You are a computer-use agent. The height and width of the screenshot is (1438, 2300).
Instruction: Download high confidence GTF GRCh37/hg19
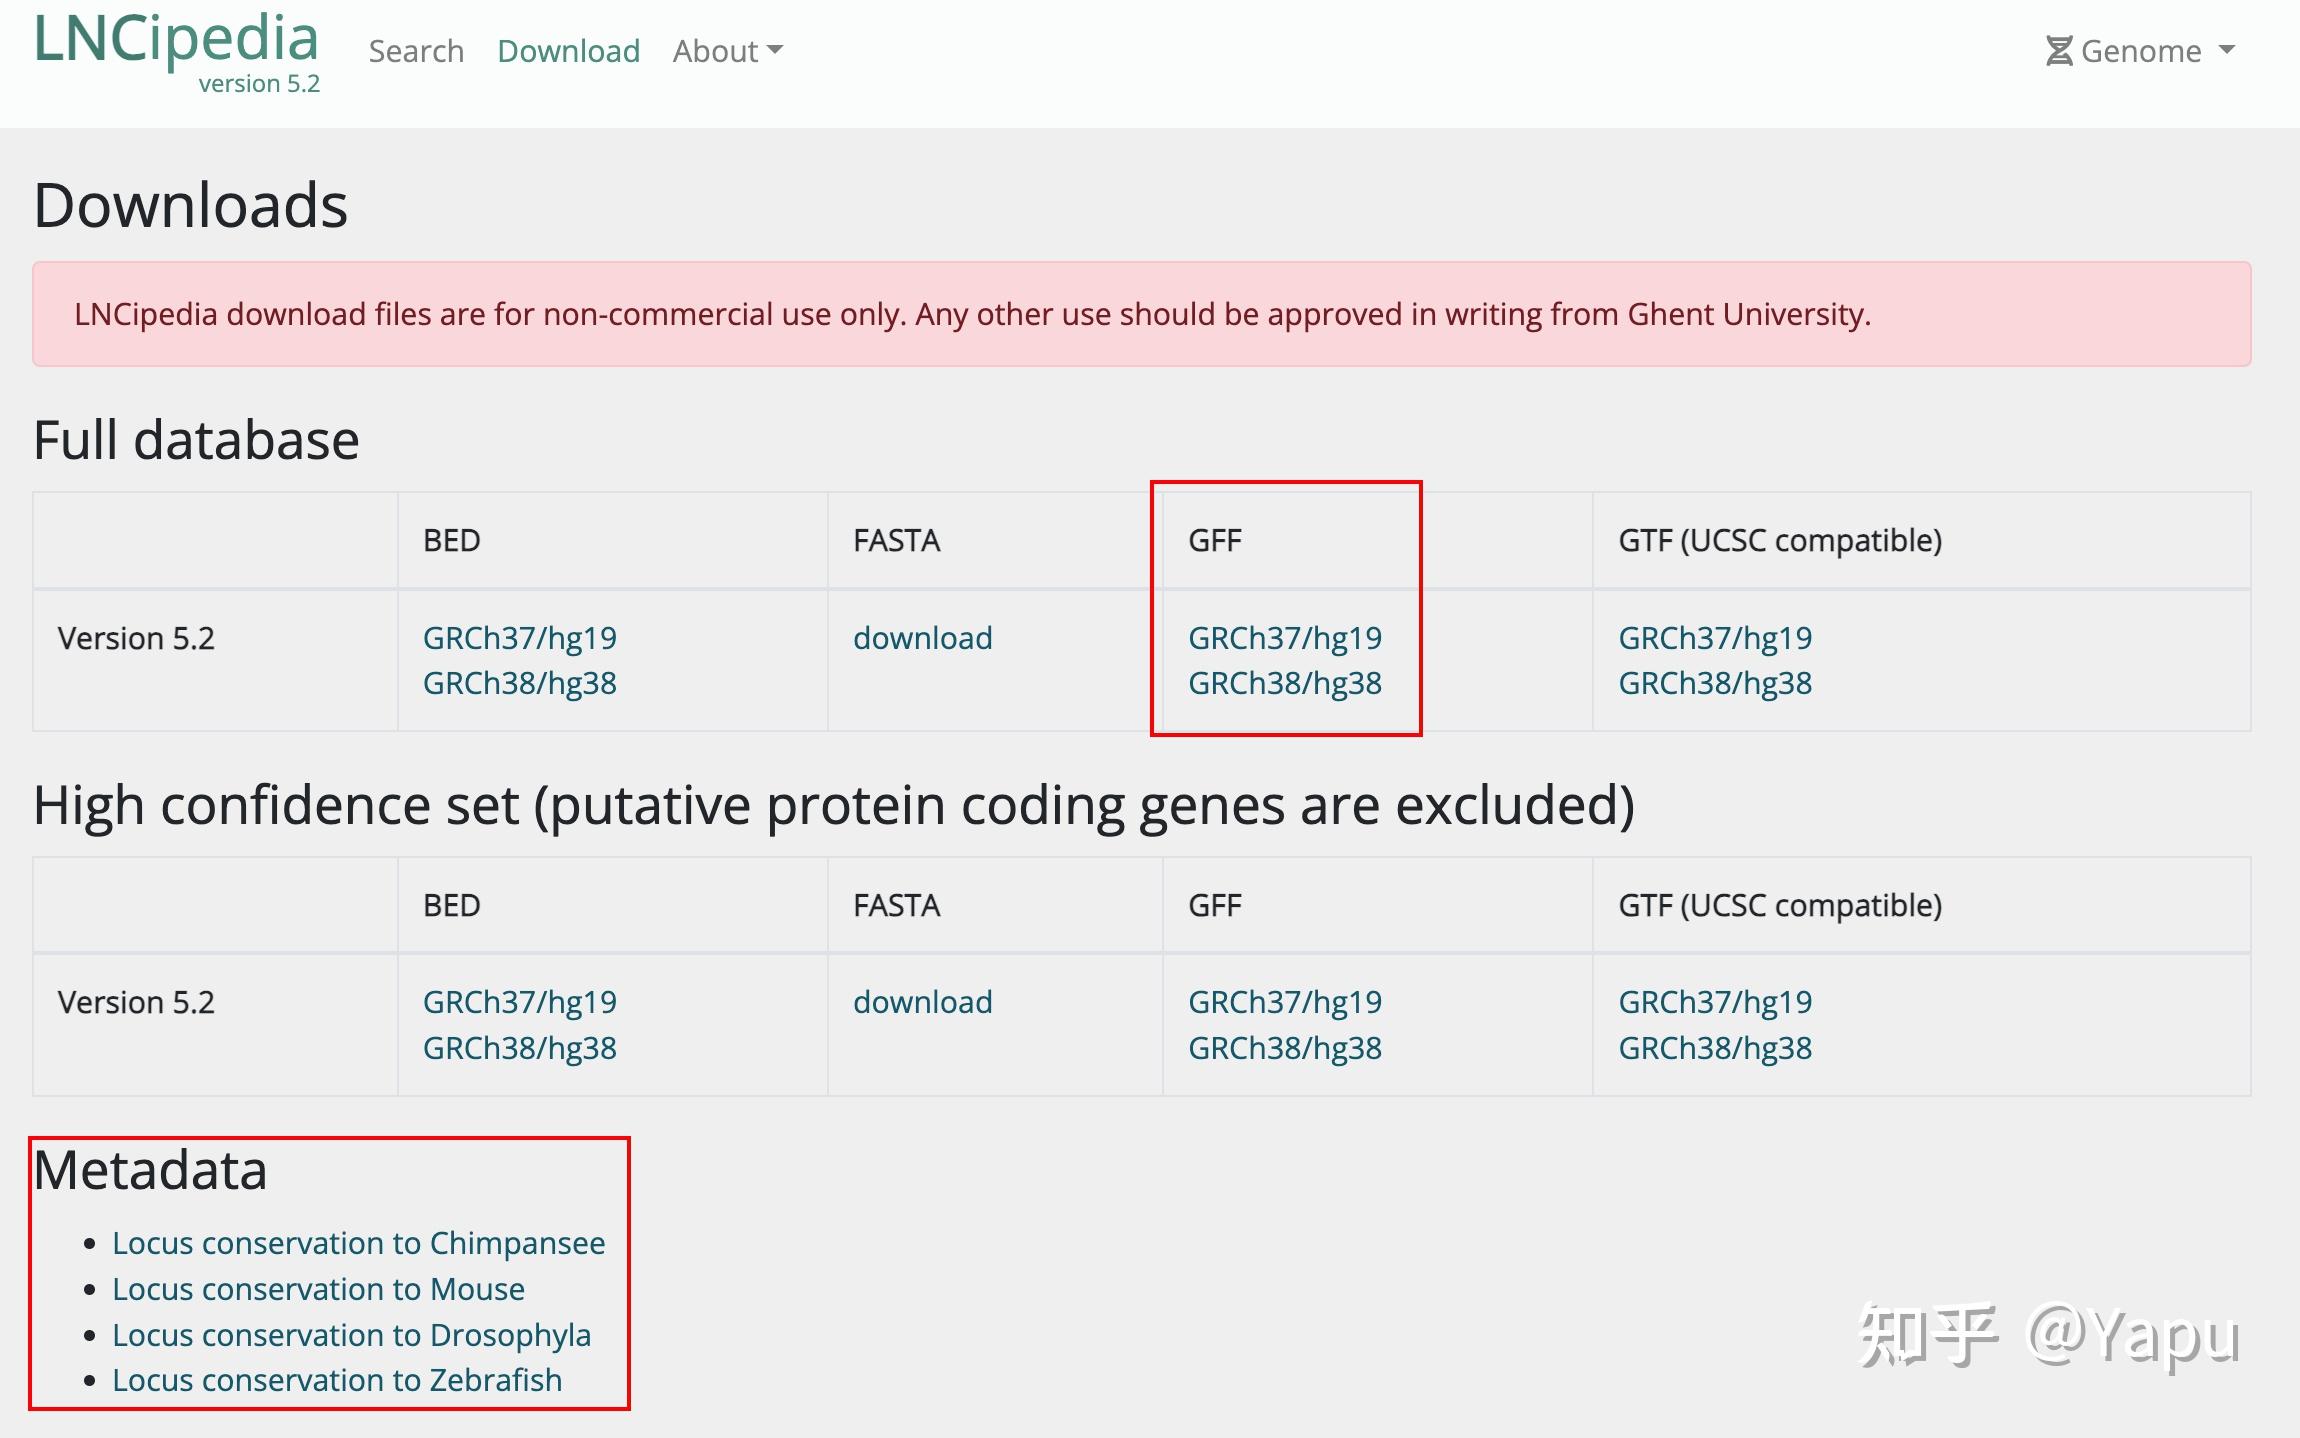tap(1714, 1002)
